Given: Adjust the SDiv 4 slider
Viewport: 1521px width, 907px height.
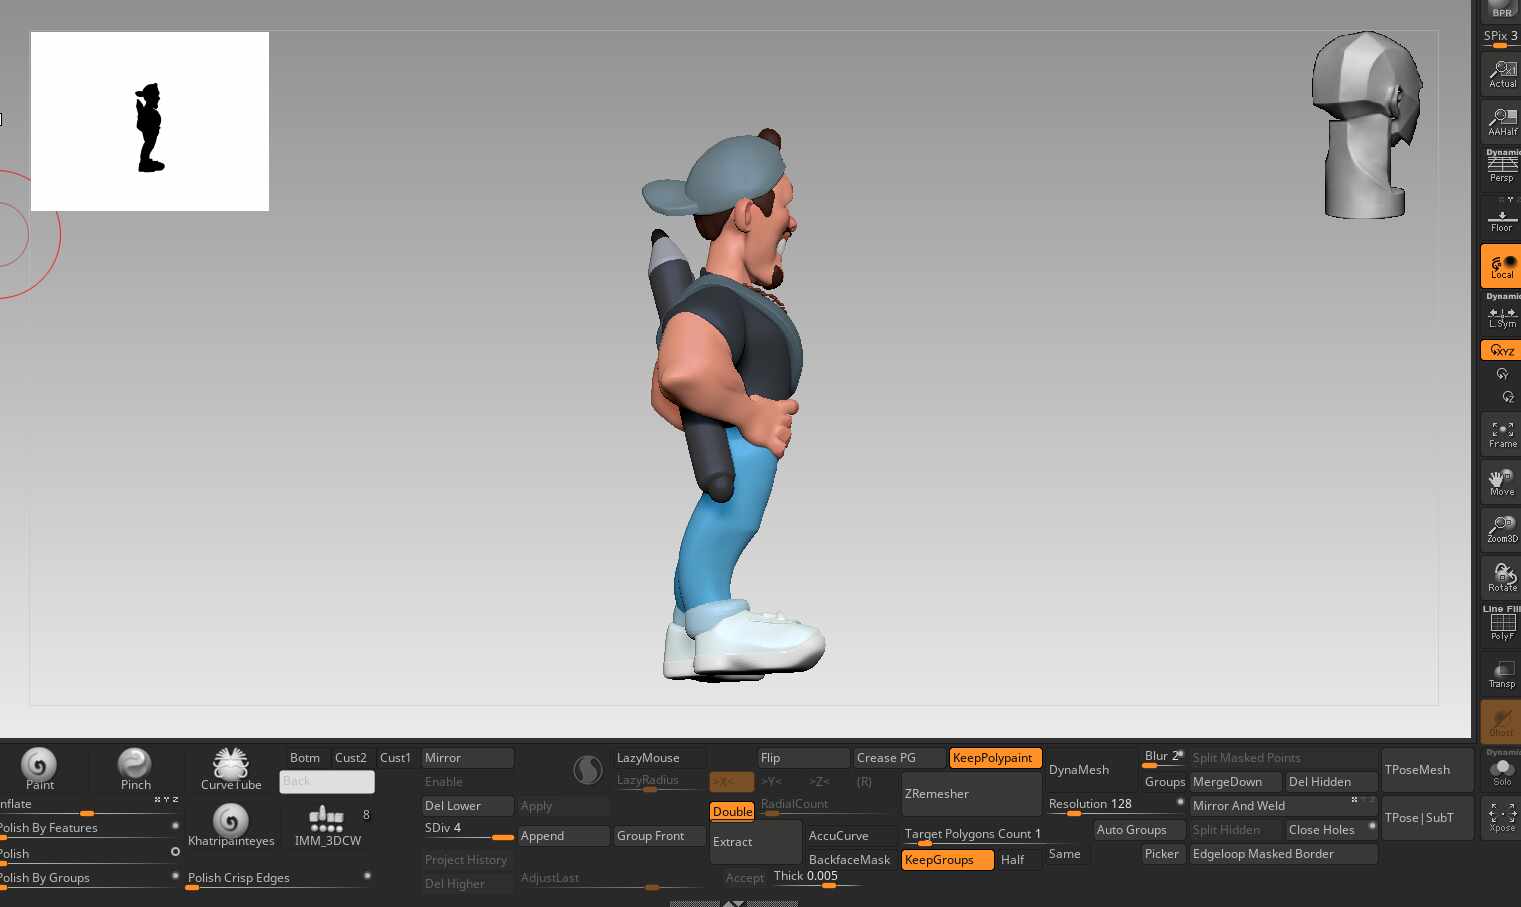Looking at the screenshot, I should (x=468, y=830).
